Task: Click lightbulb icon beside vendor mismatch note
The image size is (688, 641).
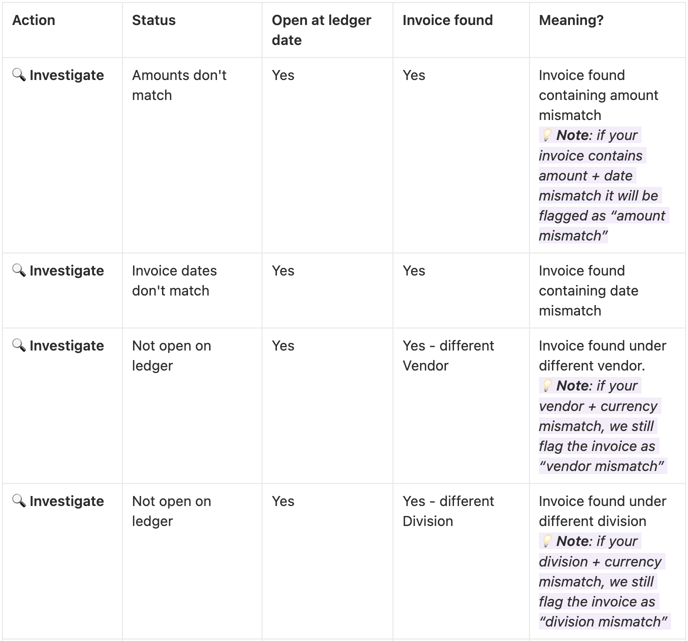Action: coord(547,386)
